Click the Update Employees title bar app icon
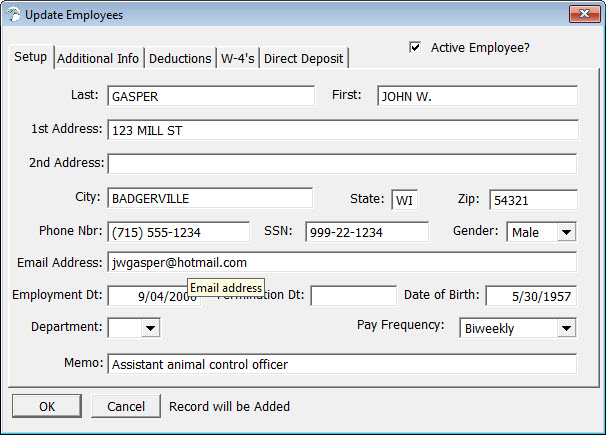Screen dimensions: 606x435 point(12,13)
